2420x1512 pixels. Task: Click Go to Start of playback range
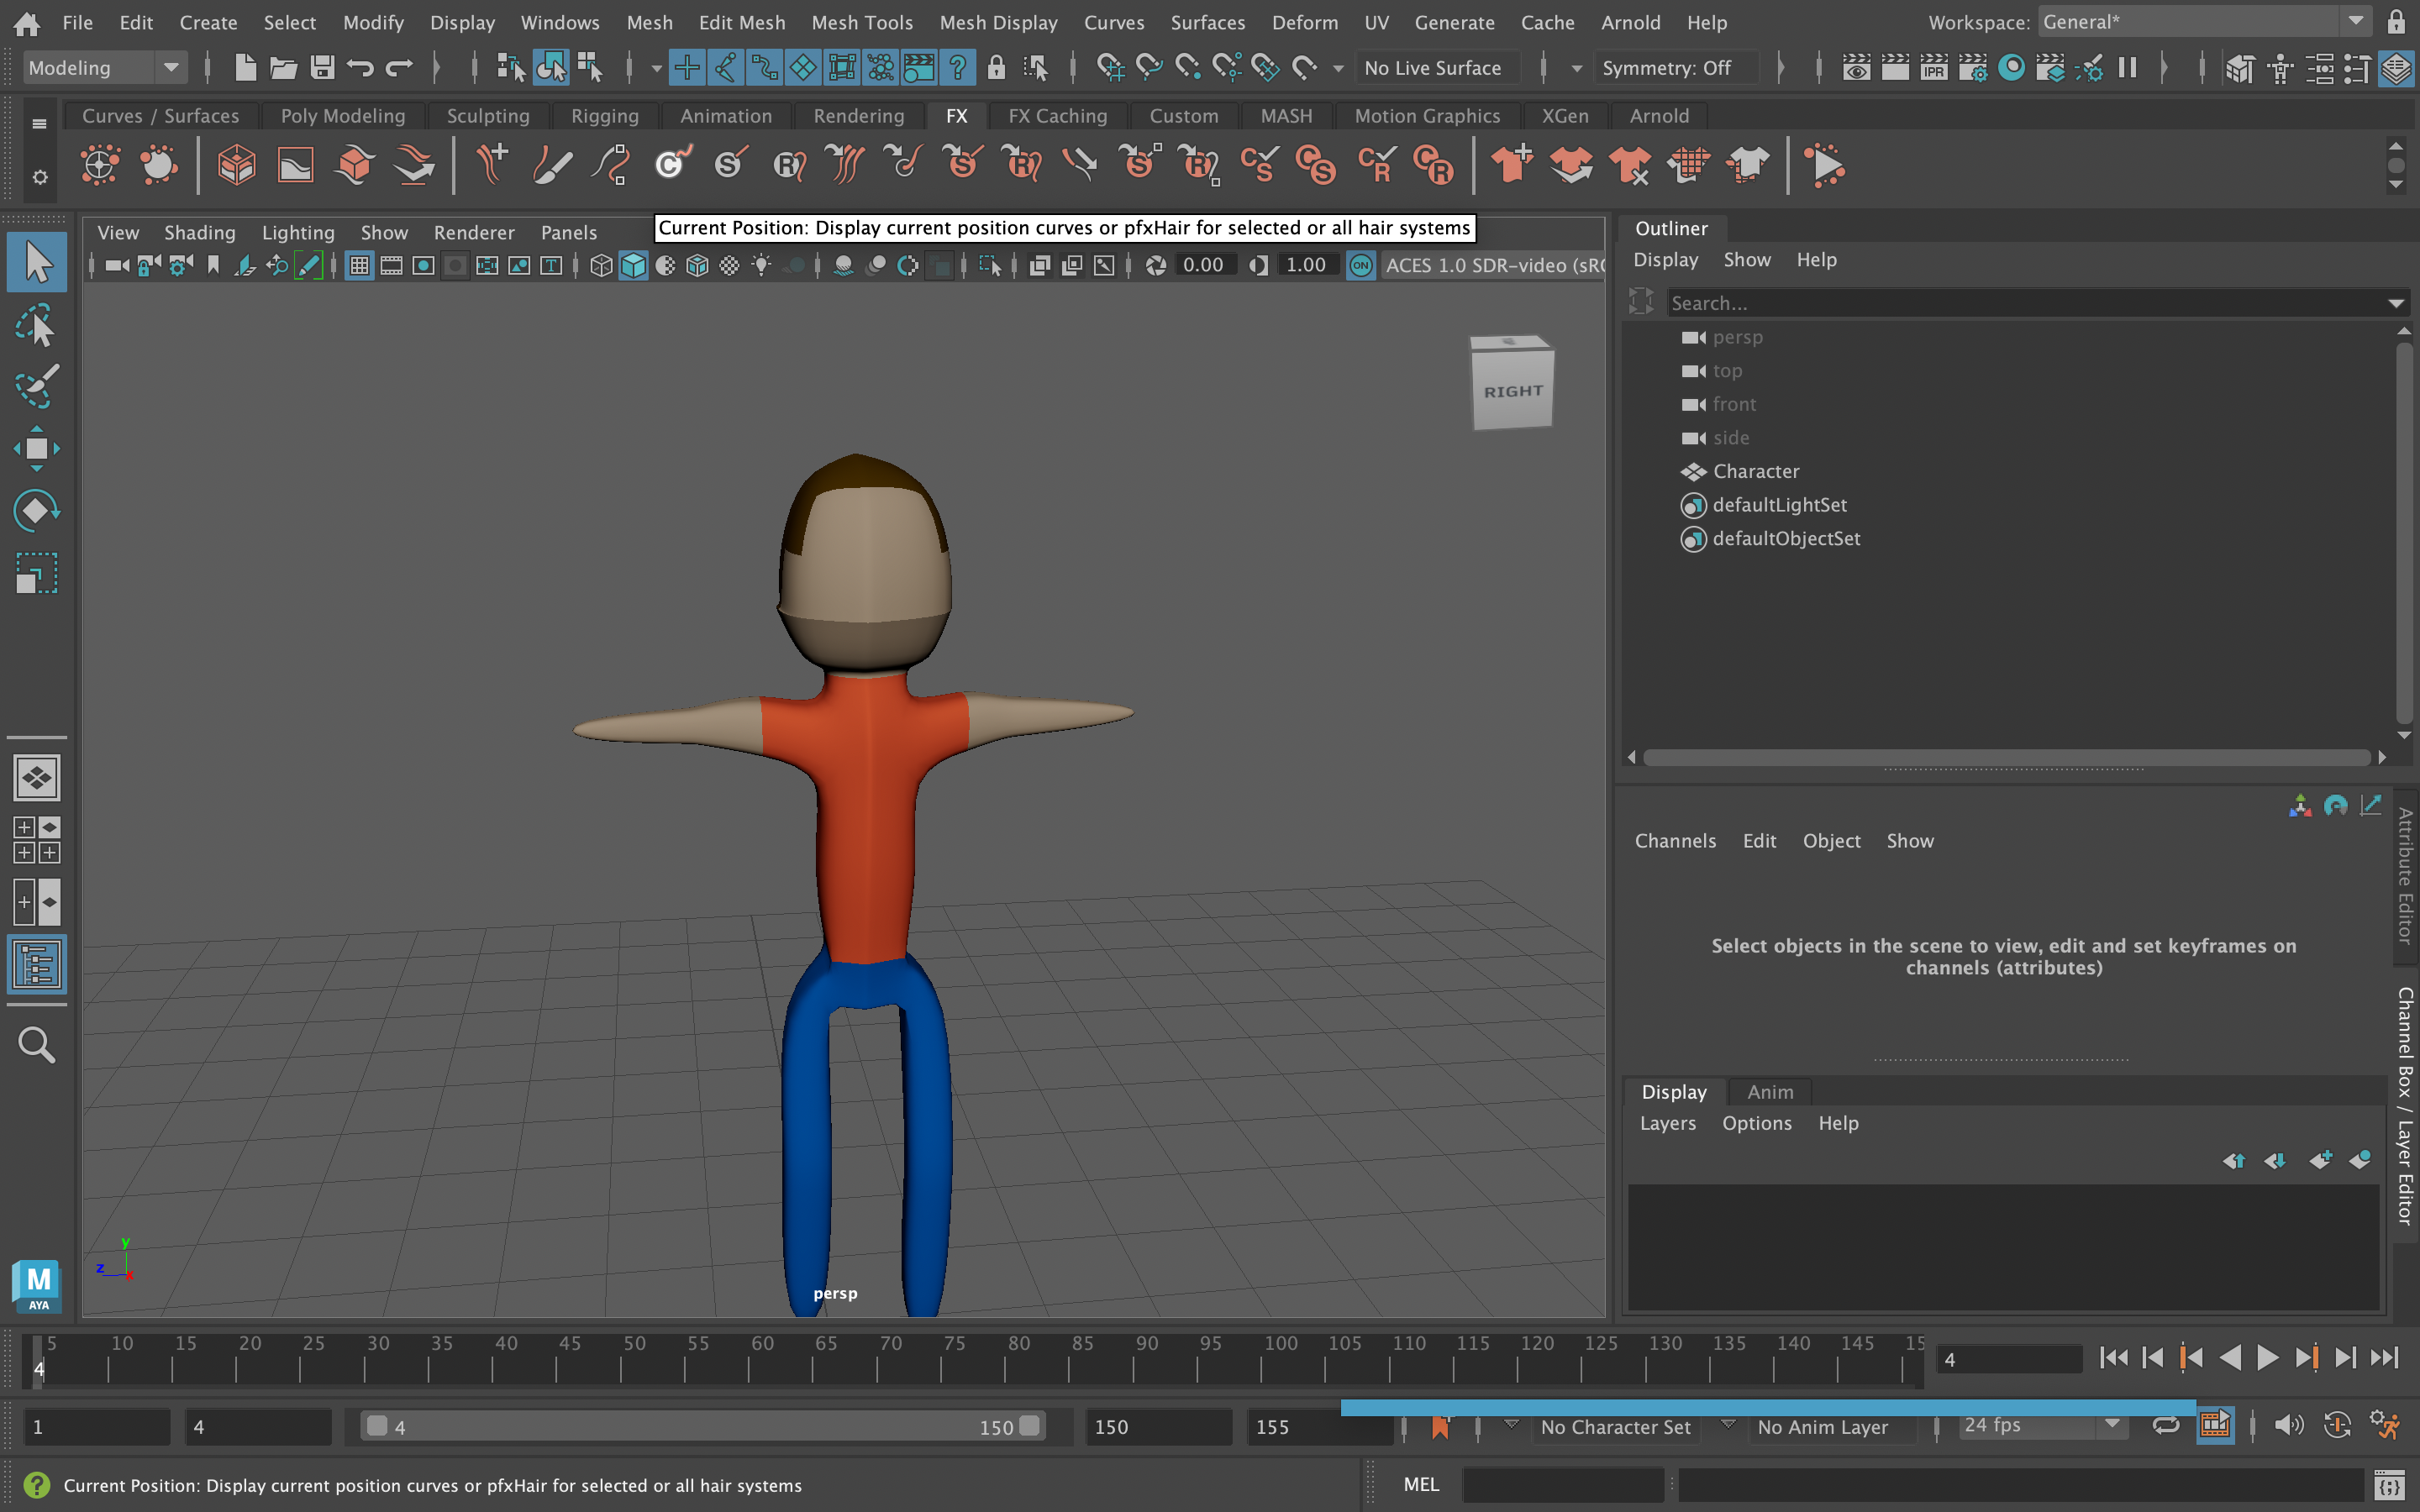pyautogui.click(x=2113, y=1357)
